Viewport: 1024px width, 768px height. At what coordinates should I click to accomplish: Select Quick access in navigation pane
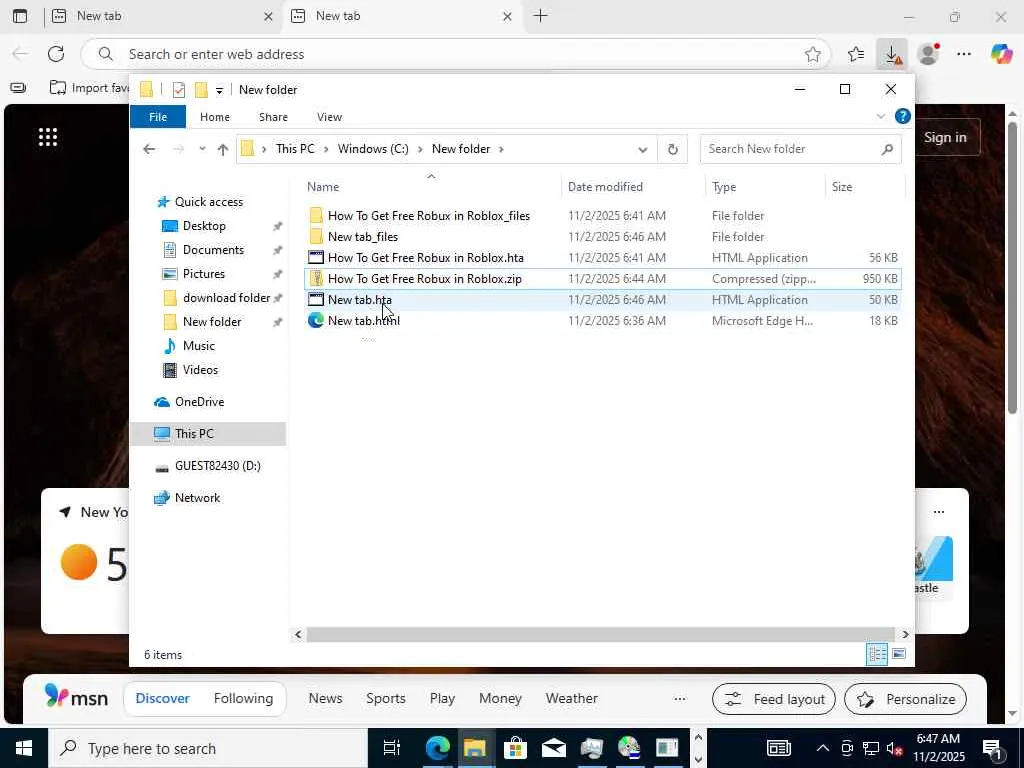tap(208, 202)
